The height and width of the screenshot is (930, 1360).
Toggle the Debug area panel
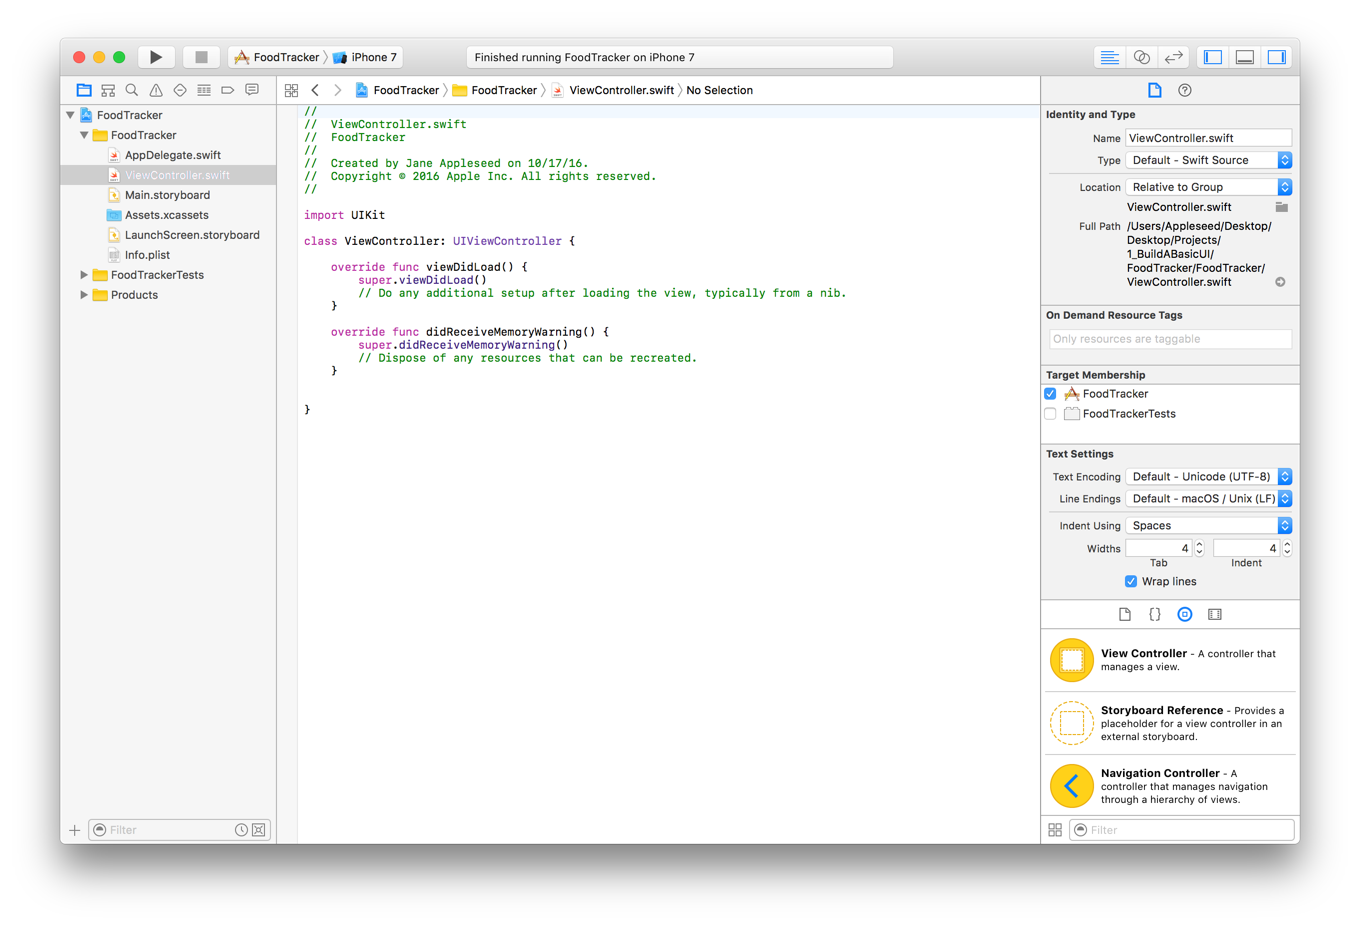coord(1245,57)
